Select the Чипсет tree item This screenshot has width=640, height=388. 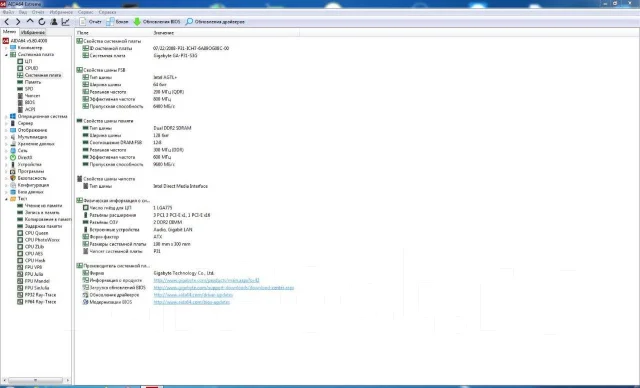pos(32,96)
